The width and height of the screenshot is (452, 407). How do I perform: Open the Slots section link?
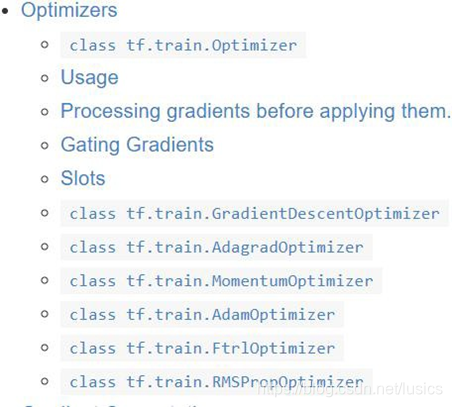[83, 178]
